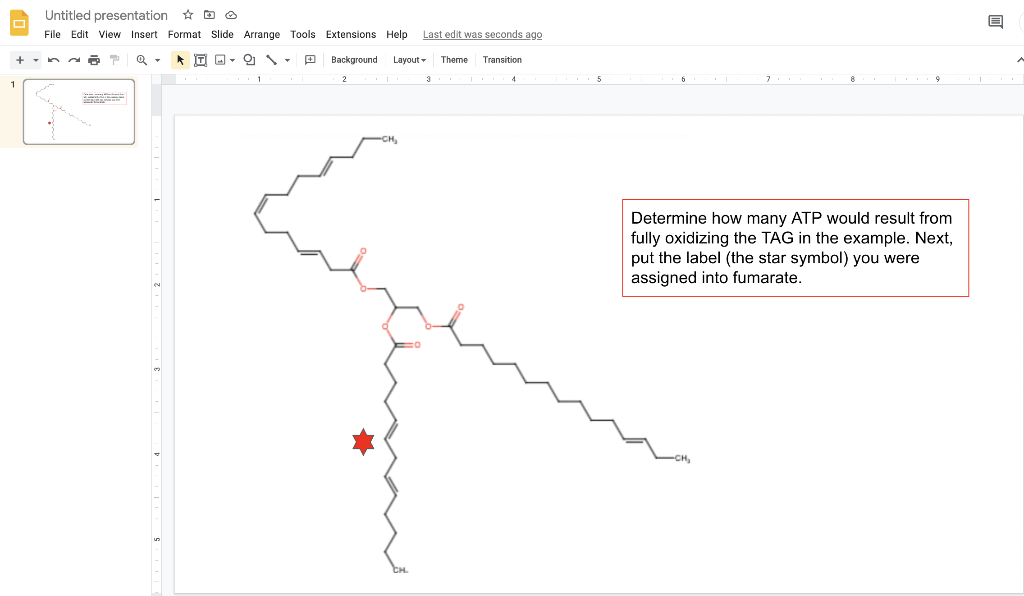Click the move to folder icon

click(210, 15)
